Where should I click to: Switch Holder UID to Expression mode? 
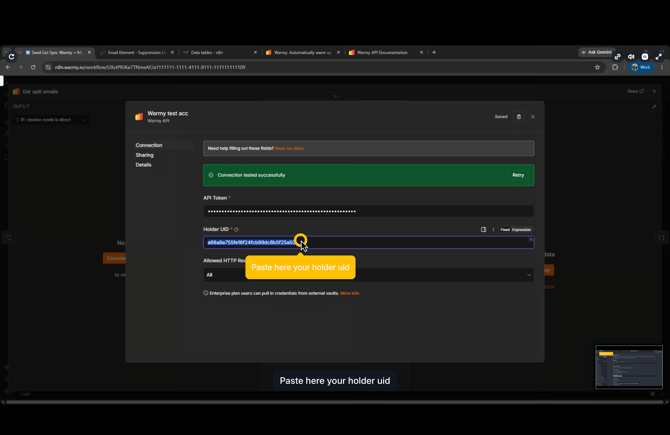521,229
